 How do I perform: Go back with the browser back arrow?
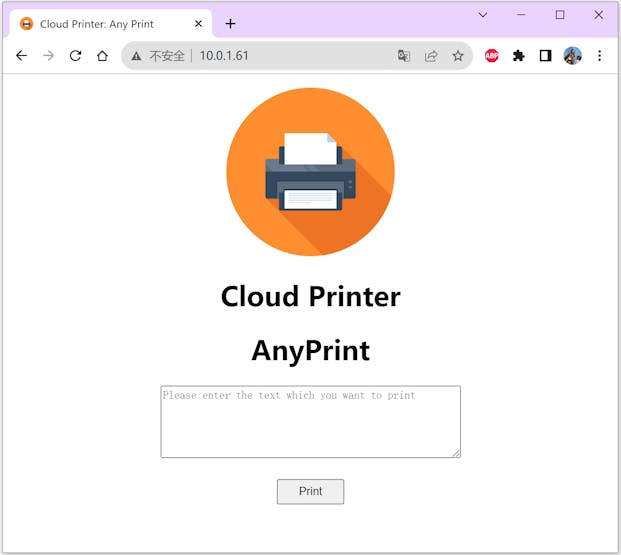[x=21, y=55]
